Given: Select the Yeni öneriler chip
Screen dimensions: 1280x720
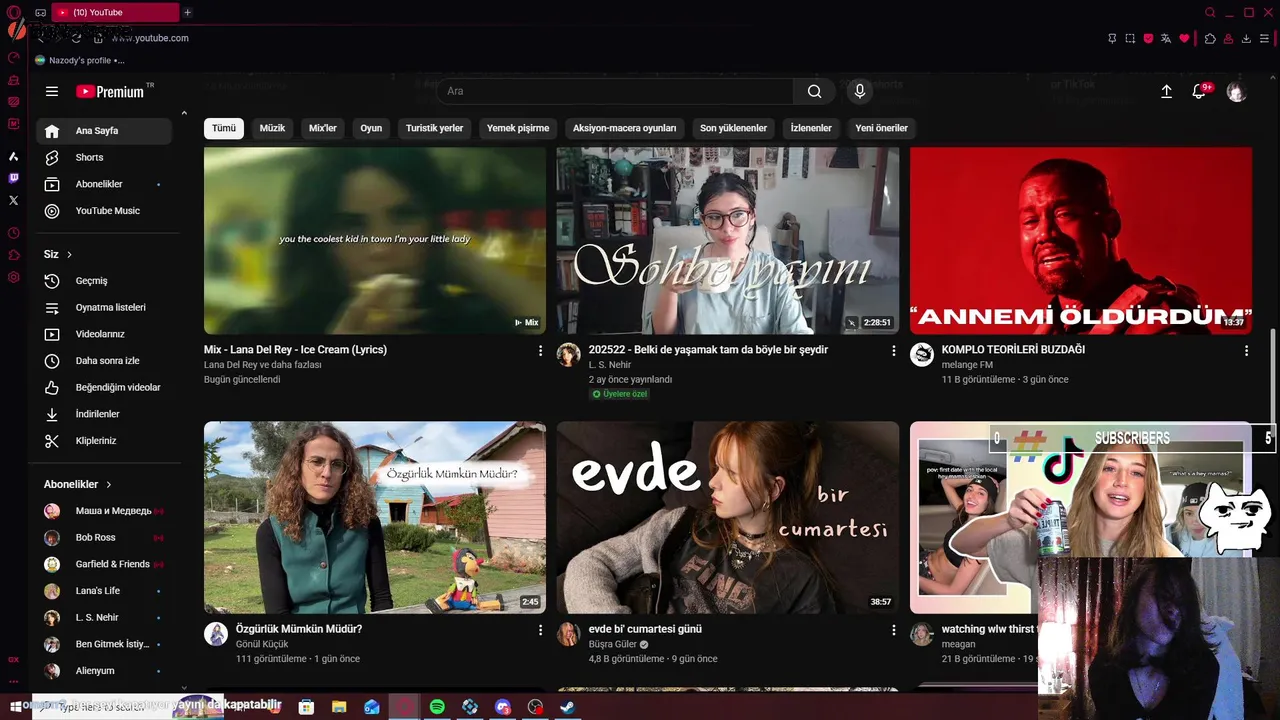Looking at the screenshot, I should click(881, 128).
